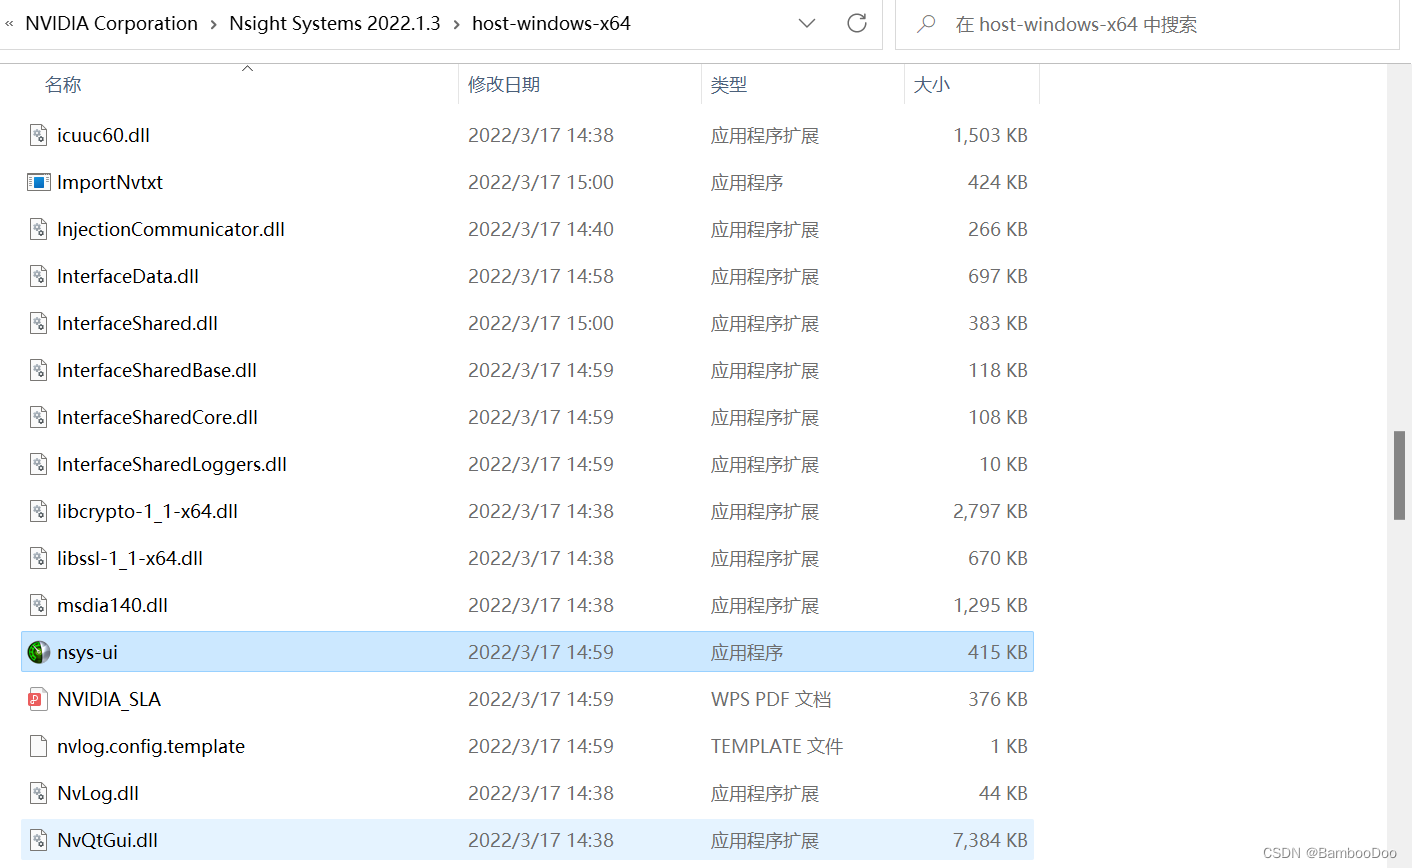Go to Nsight Systems 2022.1.3 breadcrumb

tap(335, 23)
